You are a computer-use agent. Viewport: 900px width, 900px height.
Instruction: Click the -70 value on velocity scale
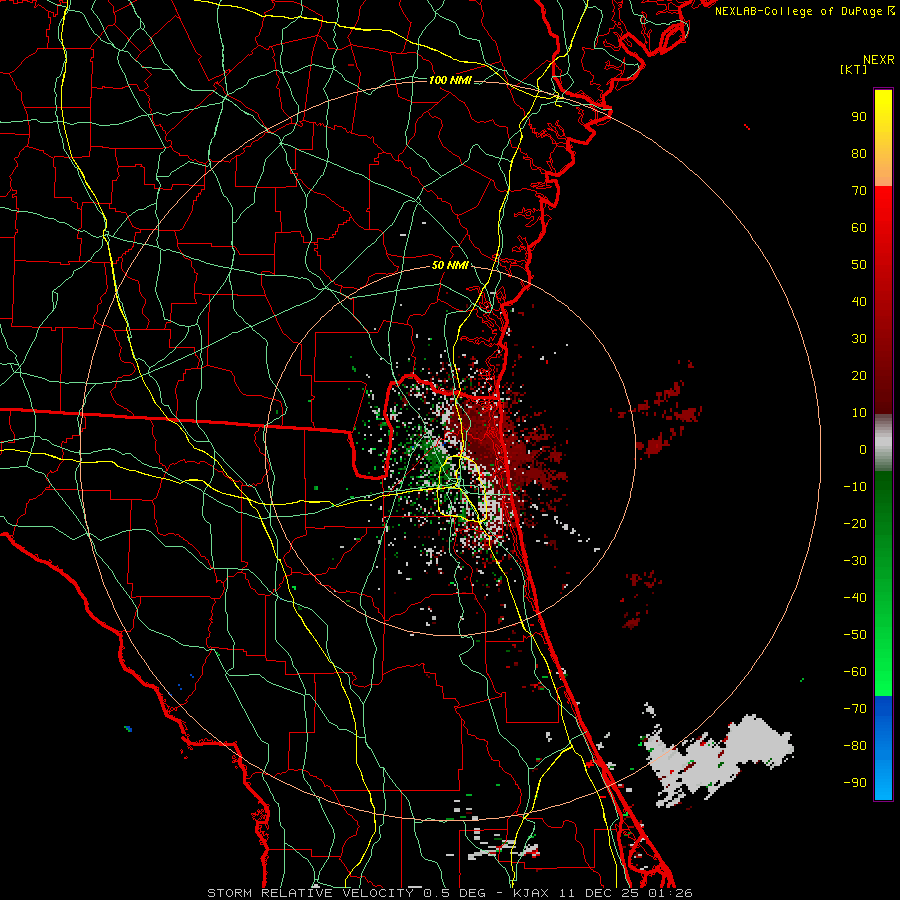tap(855, 709)
